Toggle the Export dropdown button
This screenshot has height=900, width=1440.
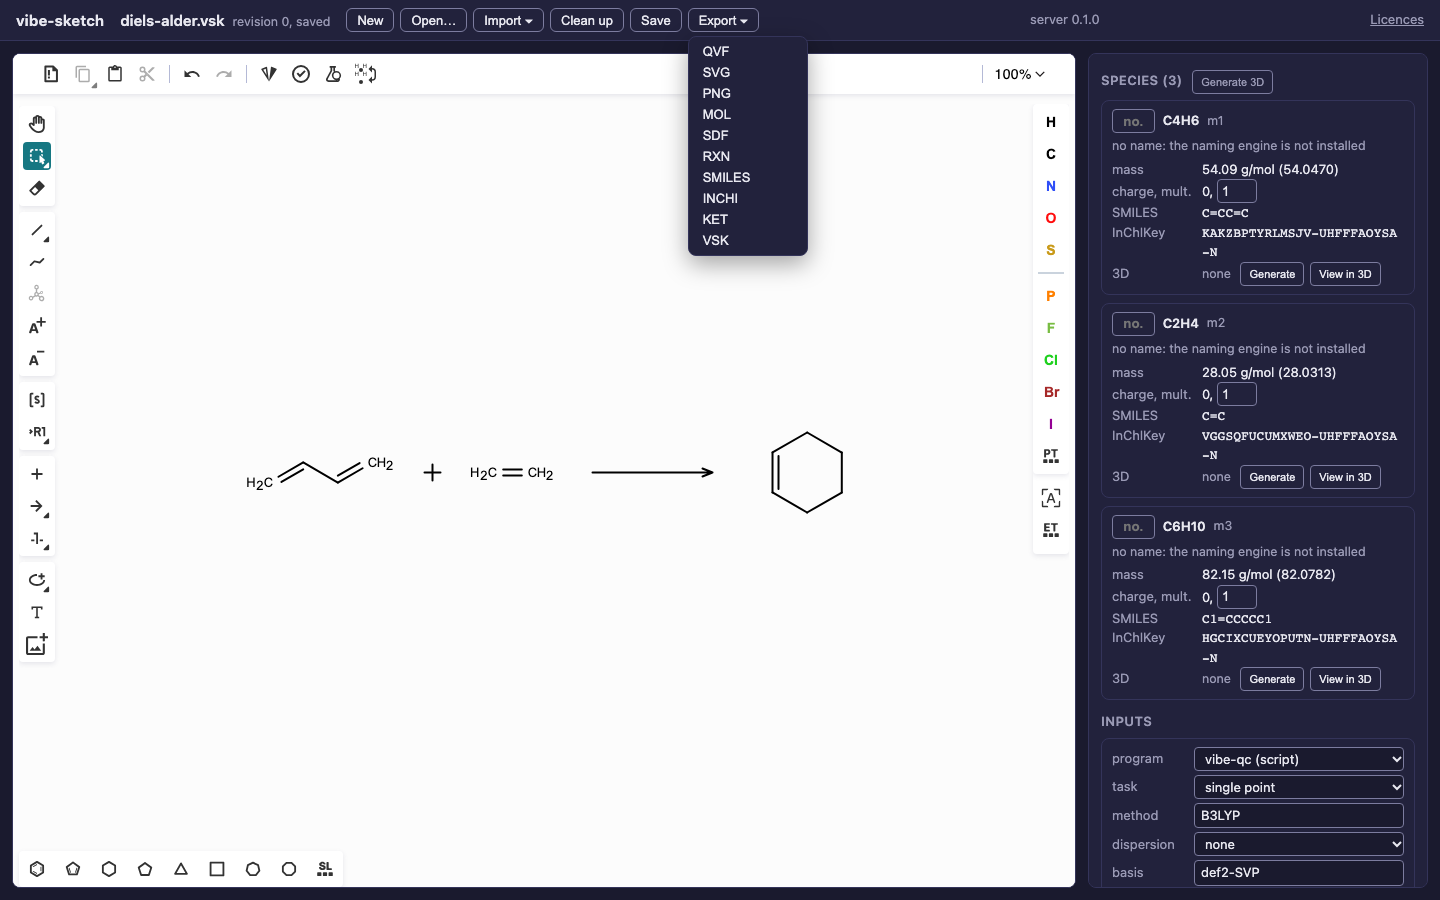723,20
